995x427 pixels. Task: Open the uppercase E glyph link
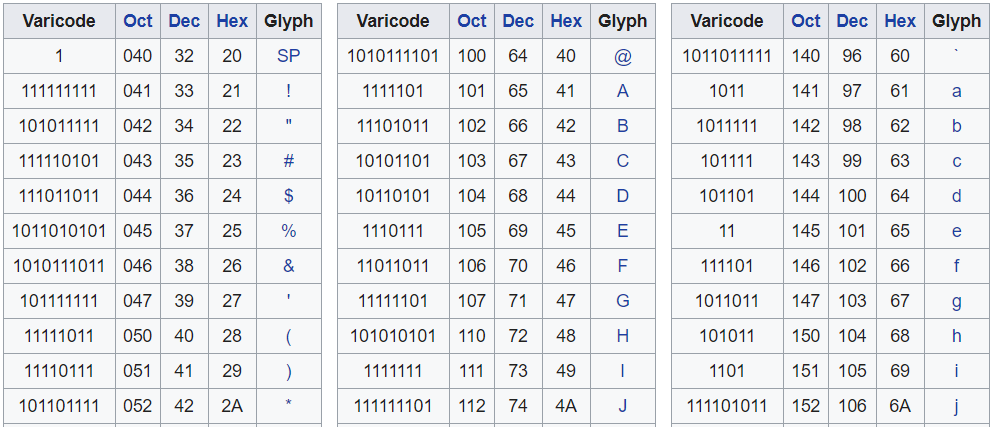(x=623, y=231)
